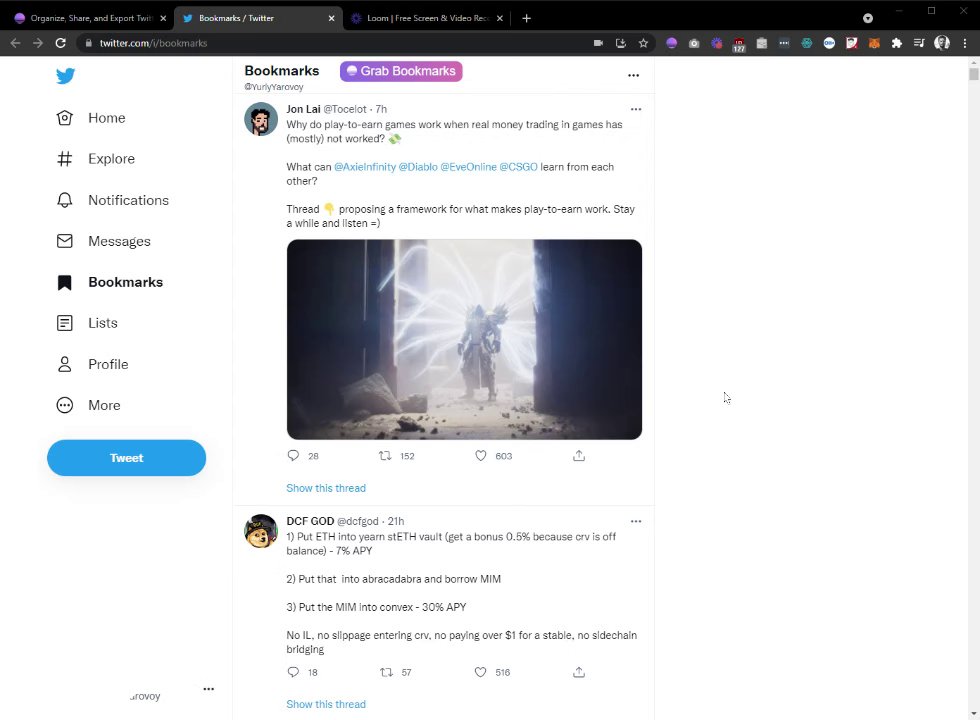Reload the page
The image size is (980, 720).
coord(61,43)
